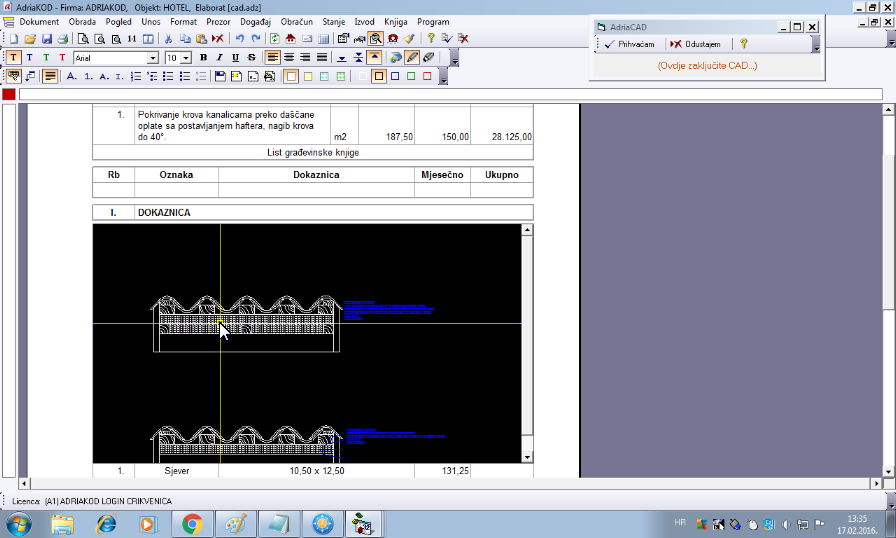Open the Knjiga menu
This screenshot has width=896, height=538.
click(395, 22)
